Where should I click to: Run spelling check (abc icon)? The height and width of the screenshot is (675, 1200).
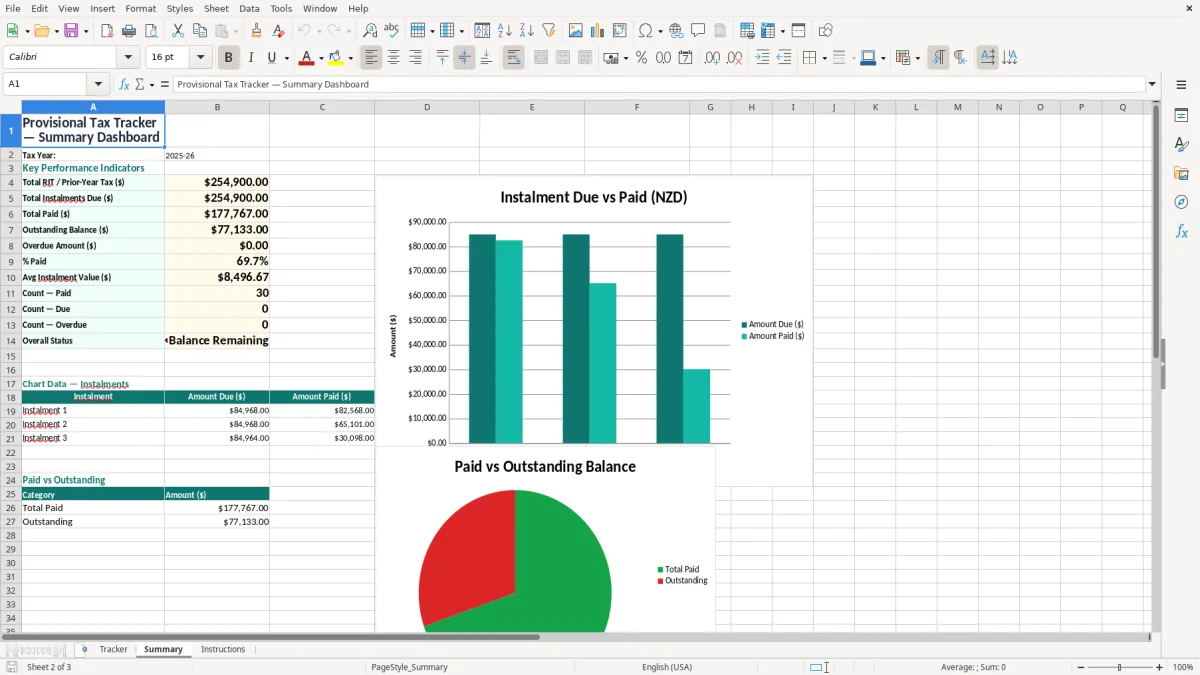pos(392,31)
